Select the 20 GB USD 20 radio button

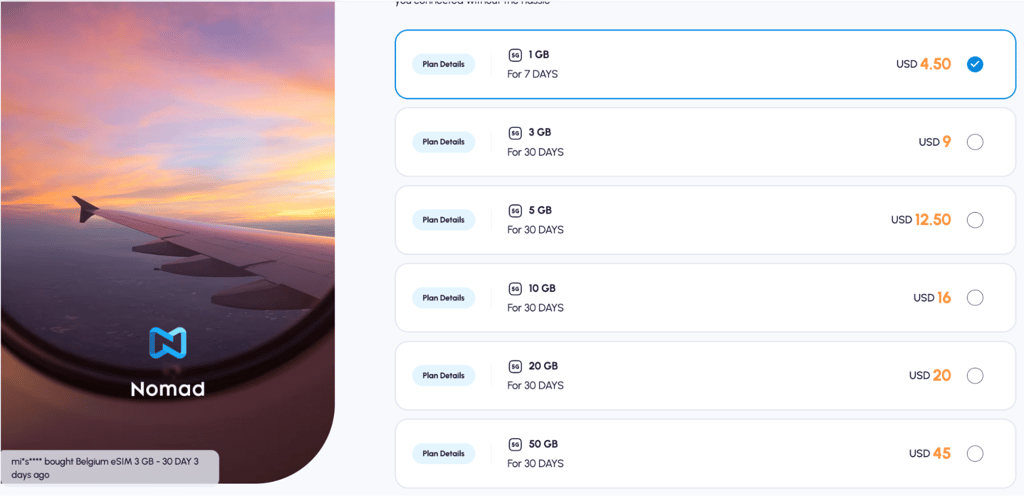pos(974,376)
